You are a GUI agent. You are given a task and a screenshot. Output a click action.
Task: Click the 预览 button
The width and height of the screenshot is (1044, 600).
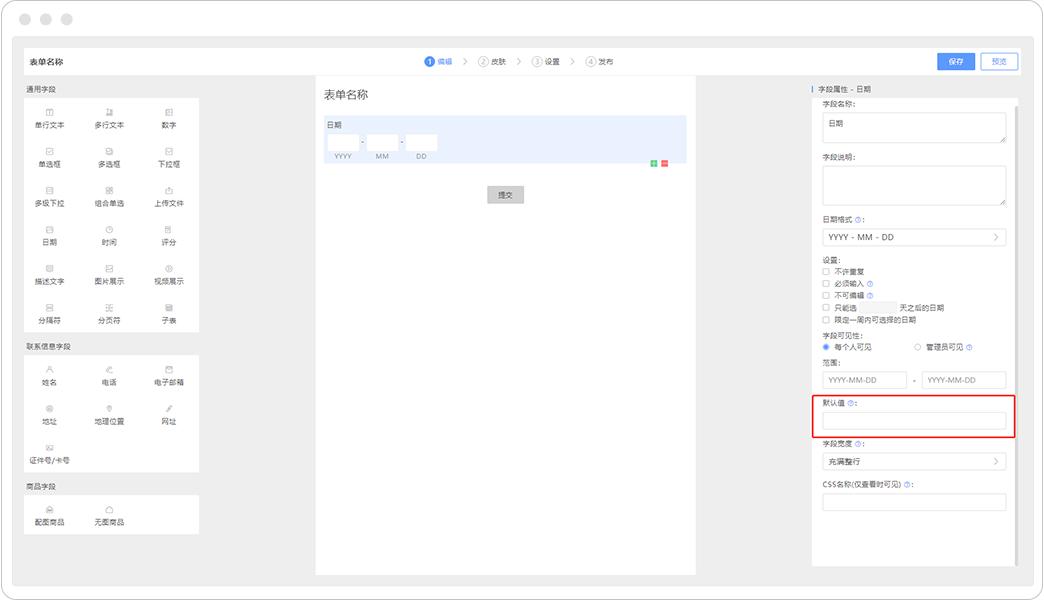coord(998,61)
